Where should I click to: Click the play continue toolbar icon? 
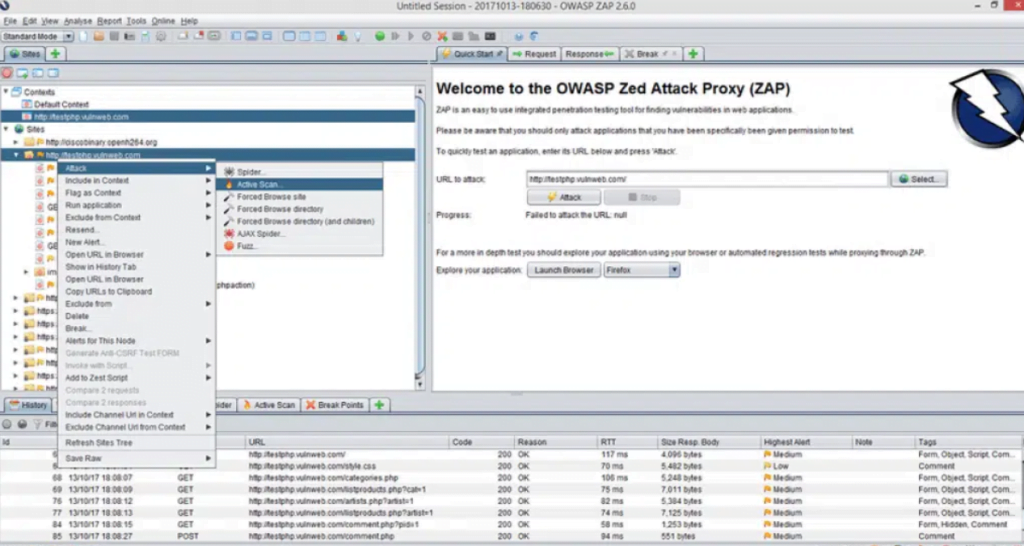pos(411,37)
